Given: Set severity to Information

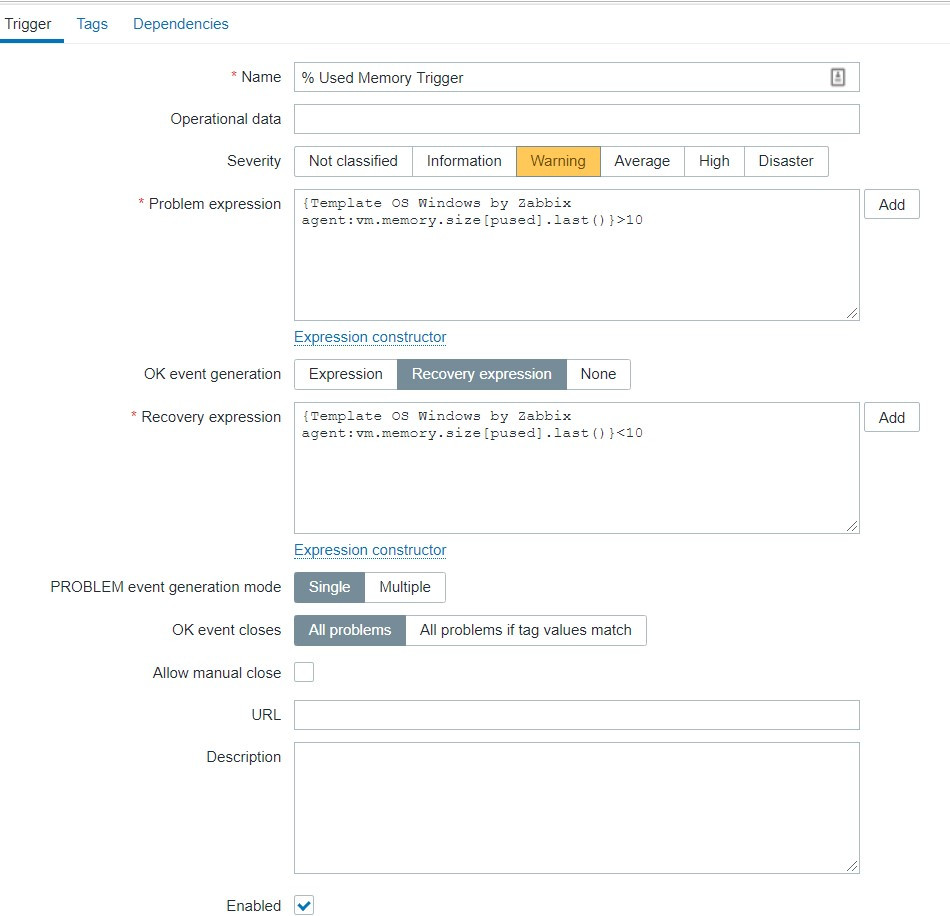Looking at the screenshot, I should pyautogui.click(x=464, y=161).
